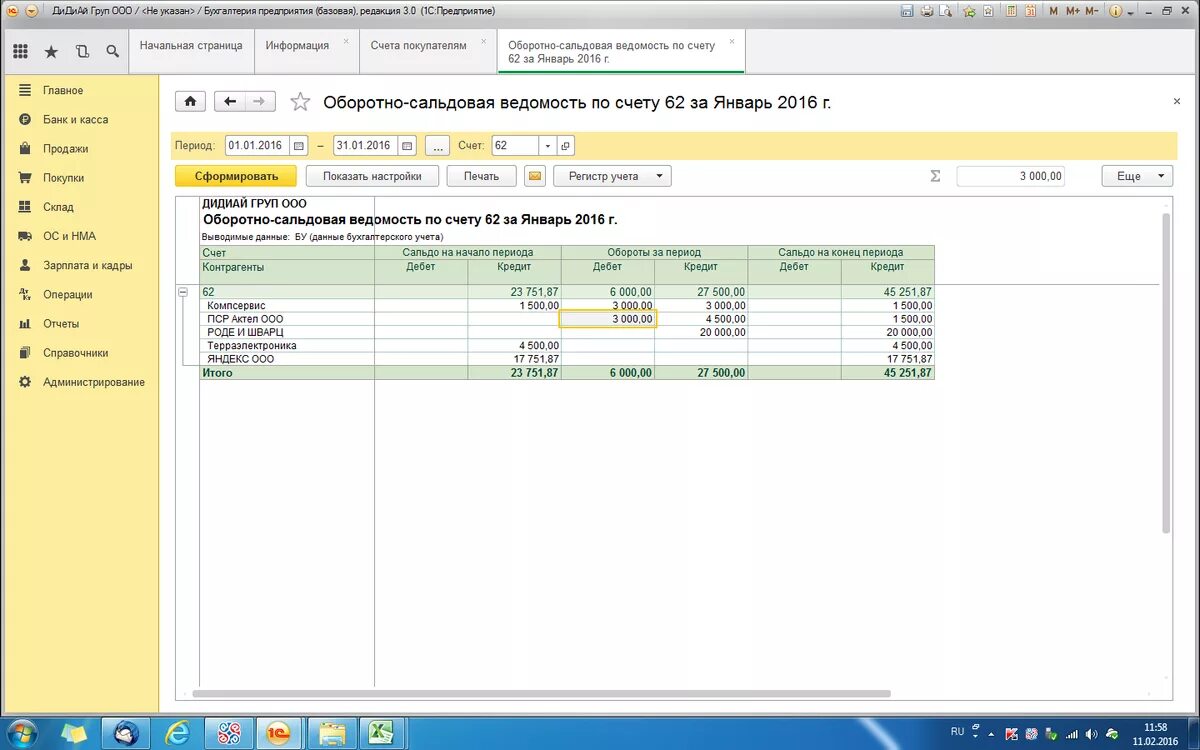Image resolution: width=1200 pixels, height=750 pixels.
Task: Select the Компсервис row name
Action: (236, 305)
